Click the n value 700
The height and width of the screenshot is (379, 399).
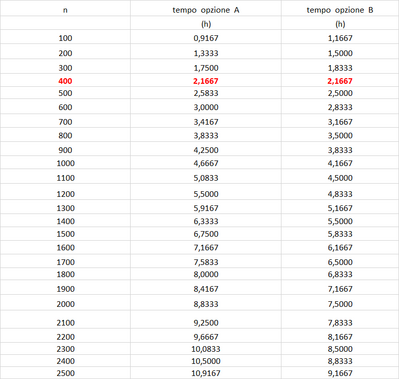coord(65,122)
